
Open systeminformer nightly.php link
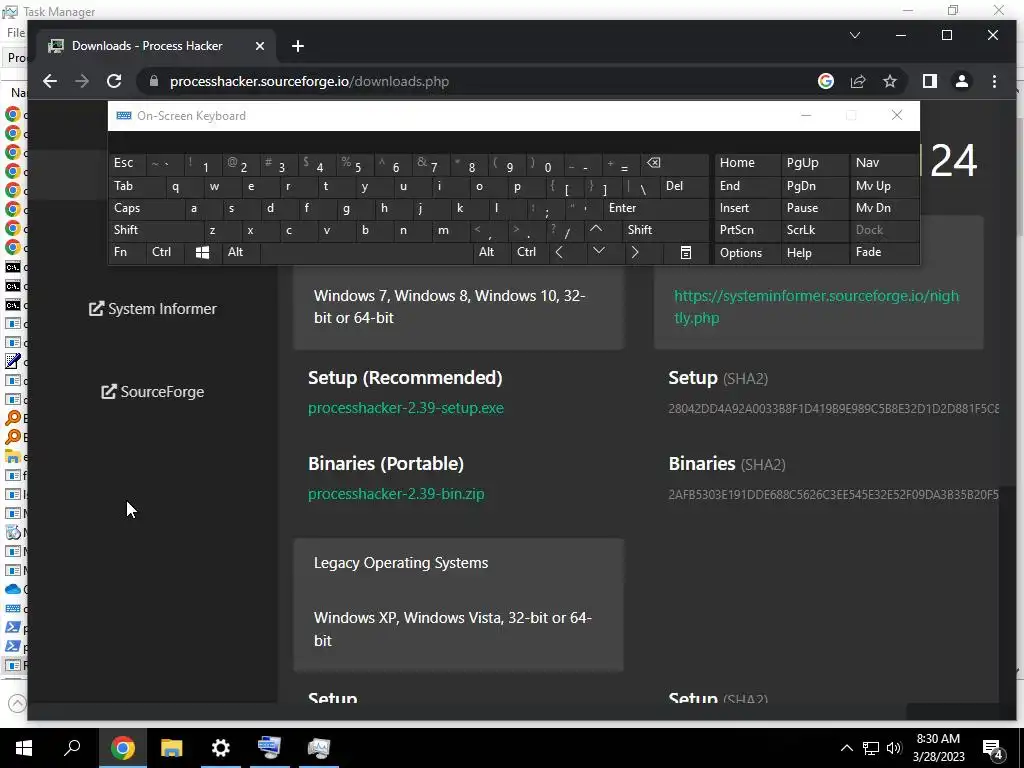click(816, 307)
